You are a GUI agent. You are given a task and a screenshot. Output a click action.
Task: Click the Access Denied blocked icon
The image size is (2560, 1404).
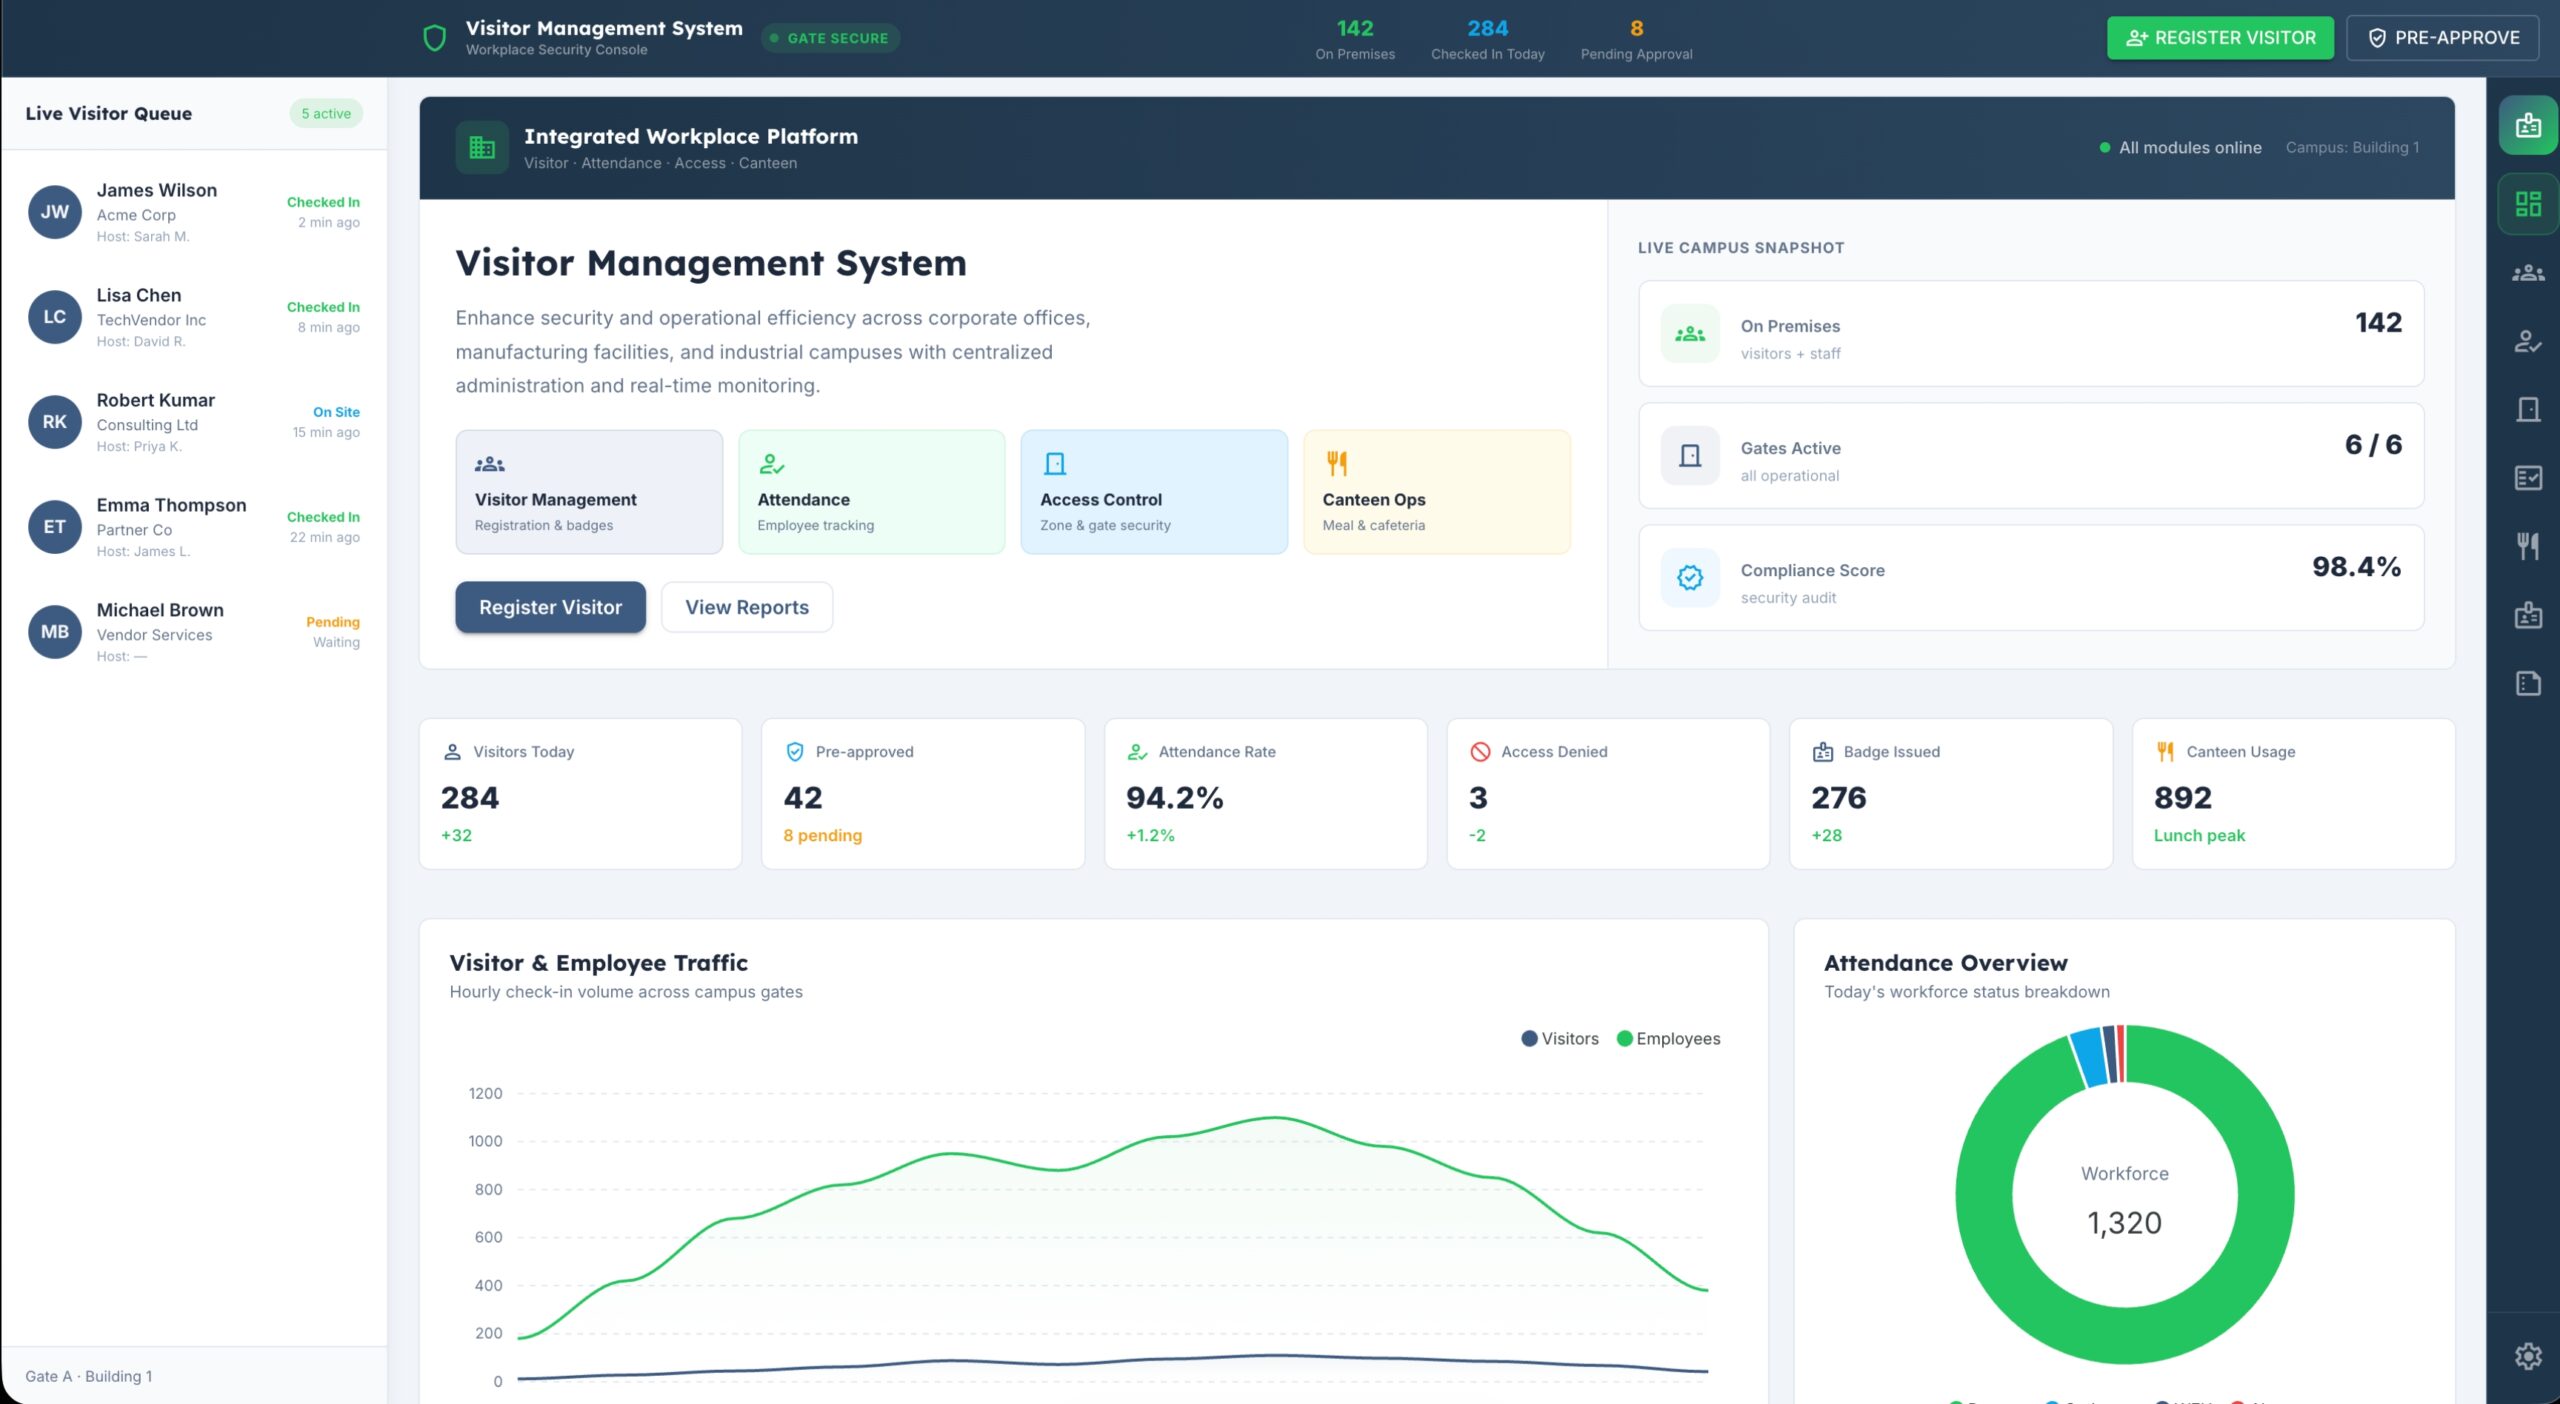[1480, 752]
